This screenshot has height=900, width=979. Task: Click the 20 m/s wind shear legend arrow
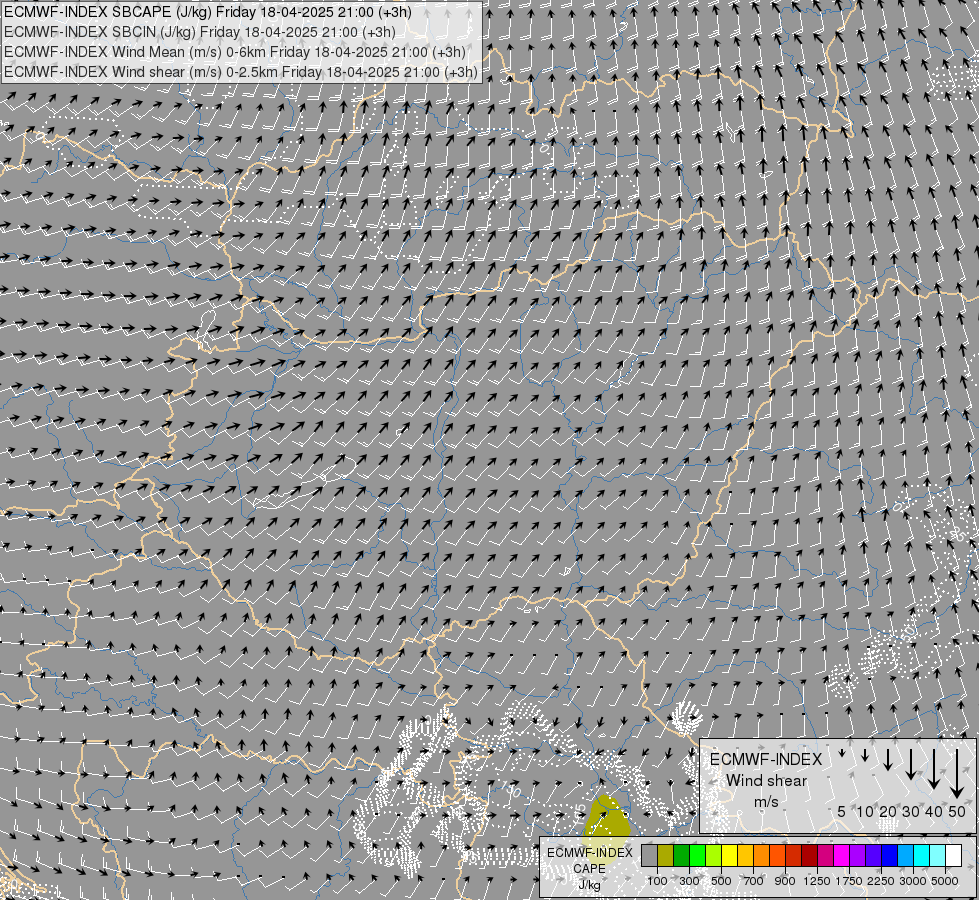click(x=888, y=759)
